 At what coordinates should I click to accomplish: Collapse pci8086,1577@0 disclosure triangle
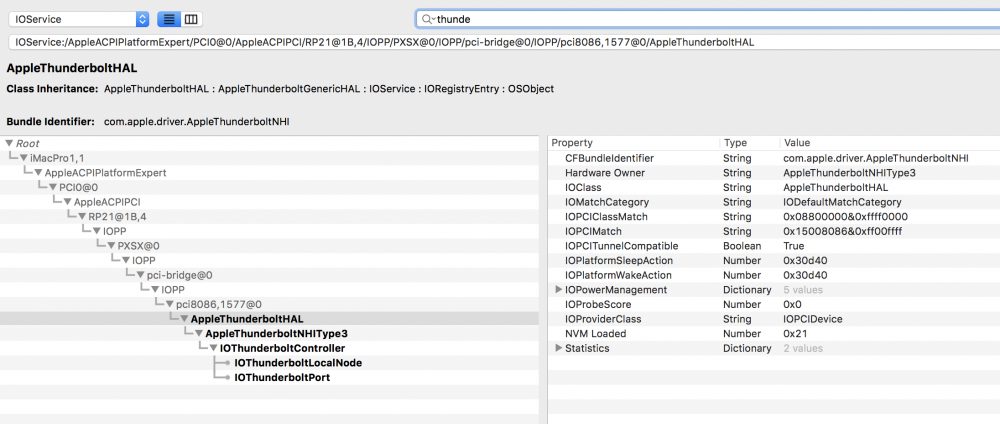(170, 304)
